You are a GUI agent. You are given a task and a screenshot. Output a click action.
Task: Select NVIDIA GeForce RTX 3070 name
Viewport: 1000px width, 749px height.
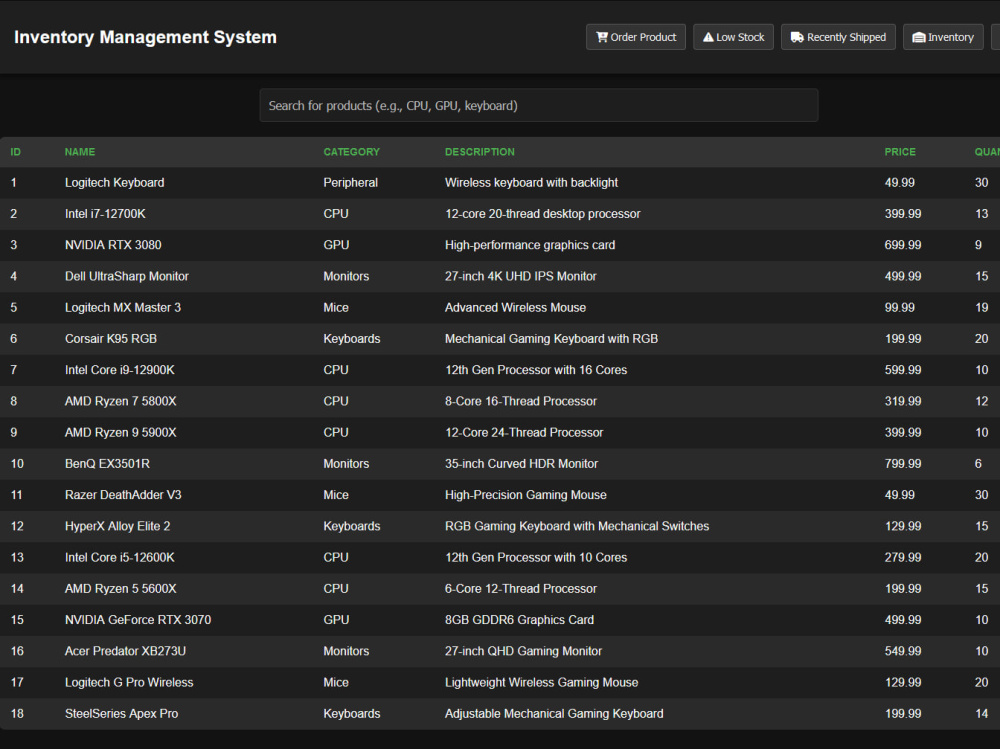(138, 620)
